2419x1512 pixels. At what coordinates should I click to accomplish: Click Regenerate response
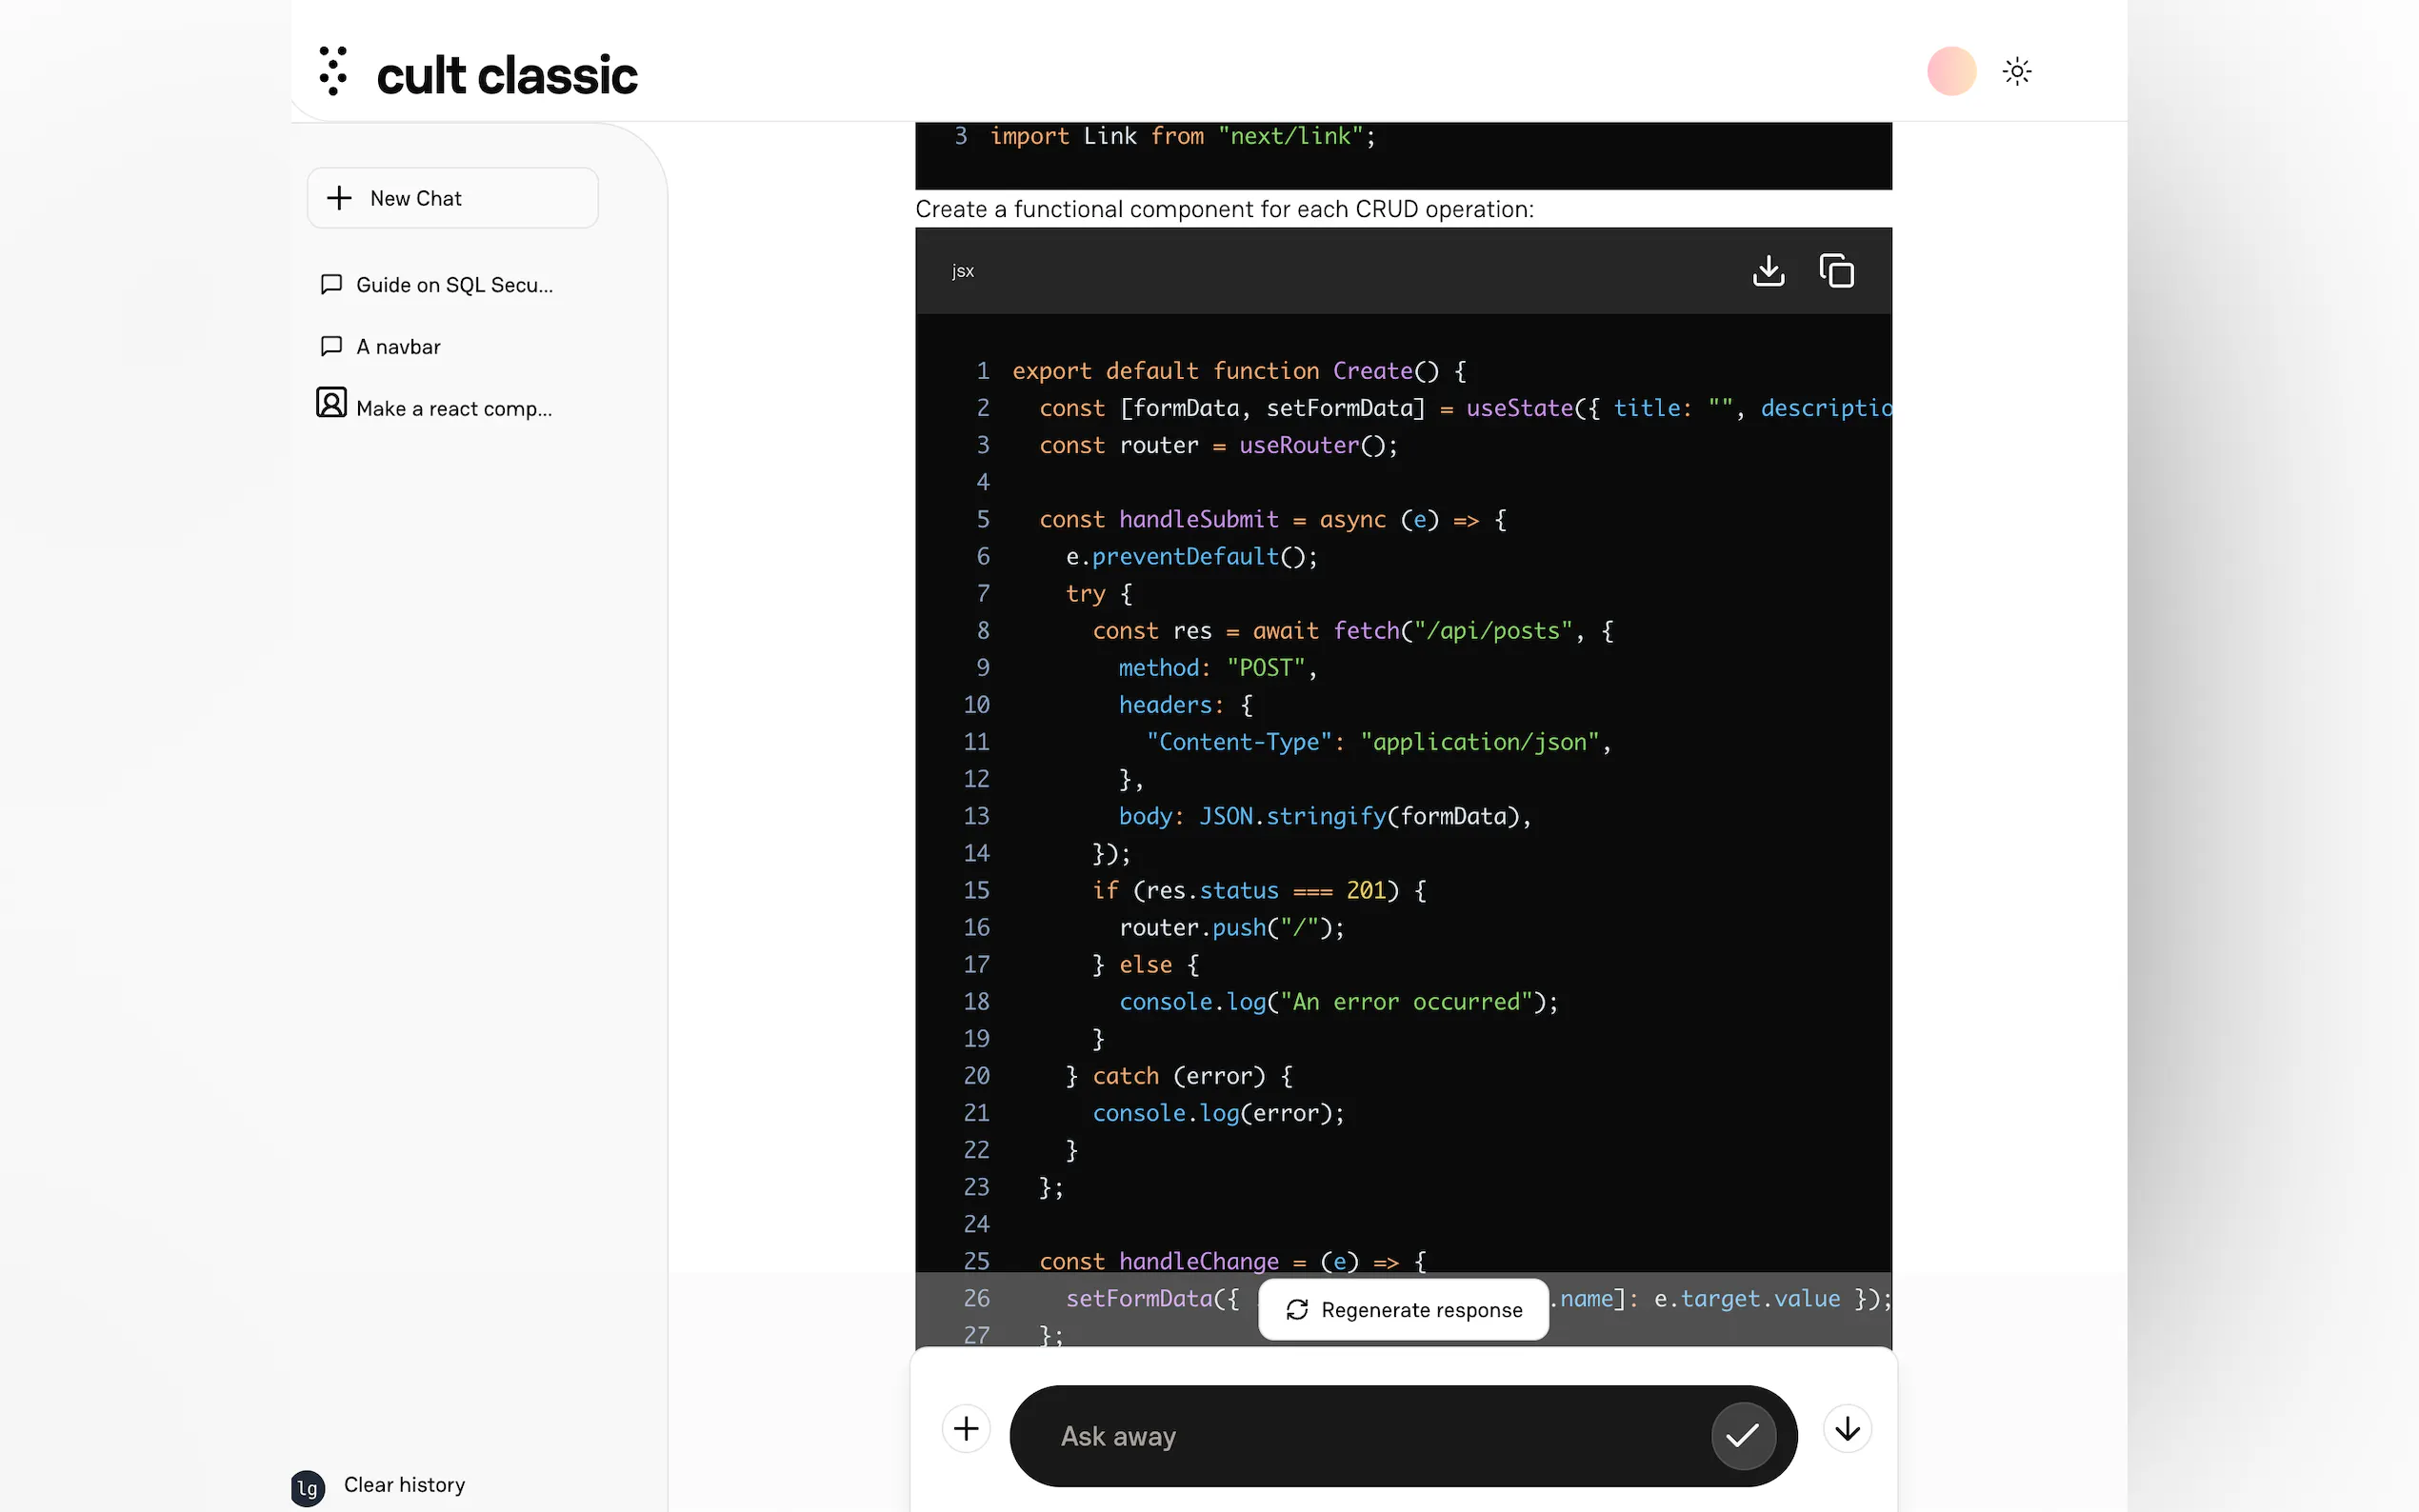(1403, 1309)
